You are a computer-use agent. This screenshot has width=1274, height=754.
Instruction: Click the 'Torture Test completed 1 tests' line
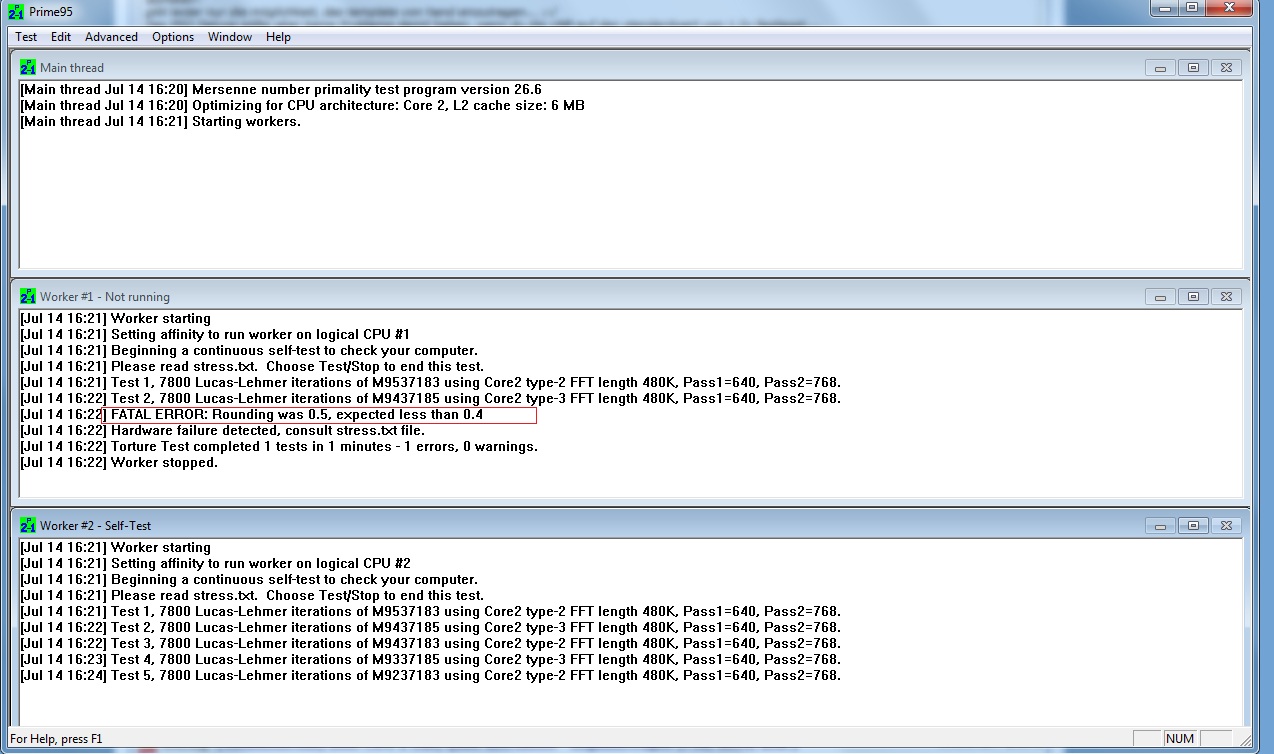279,447
